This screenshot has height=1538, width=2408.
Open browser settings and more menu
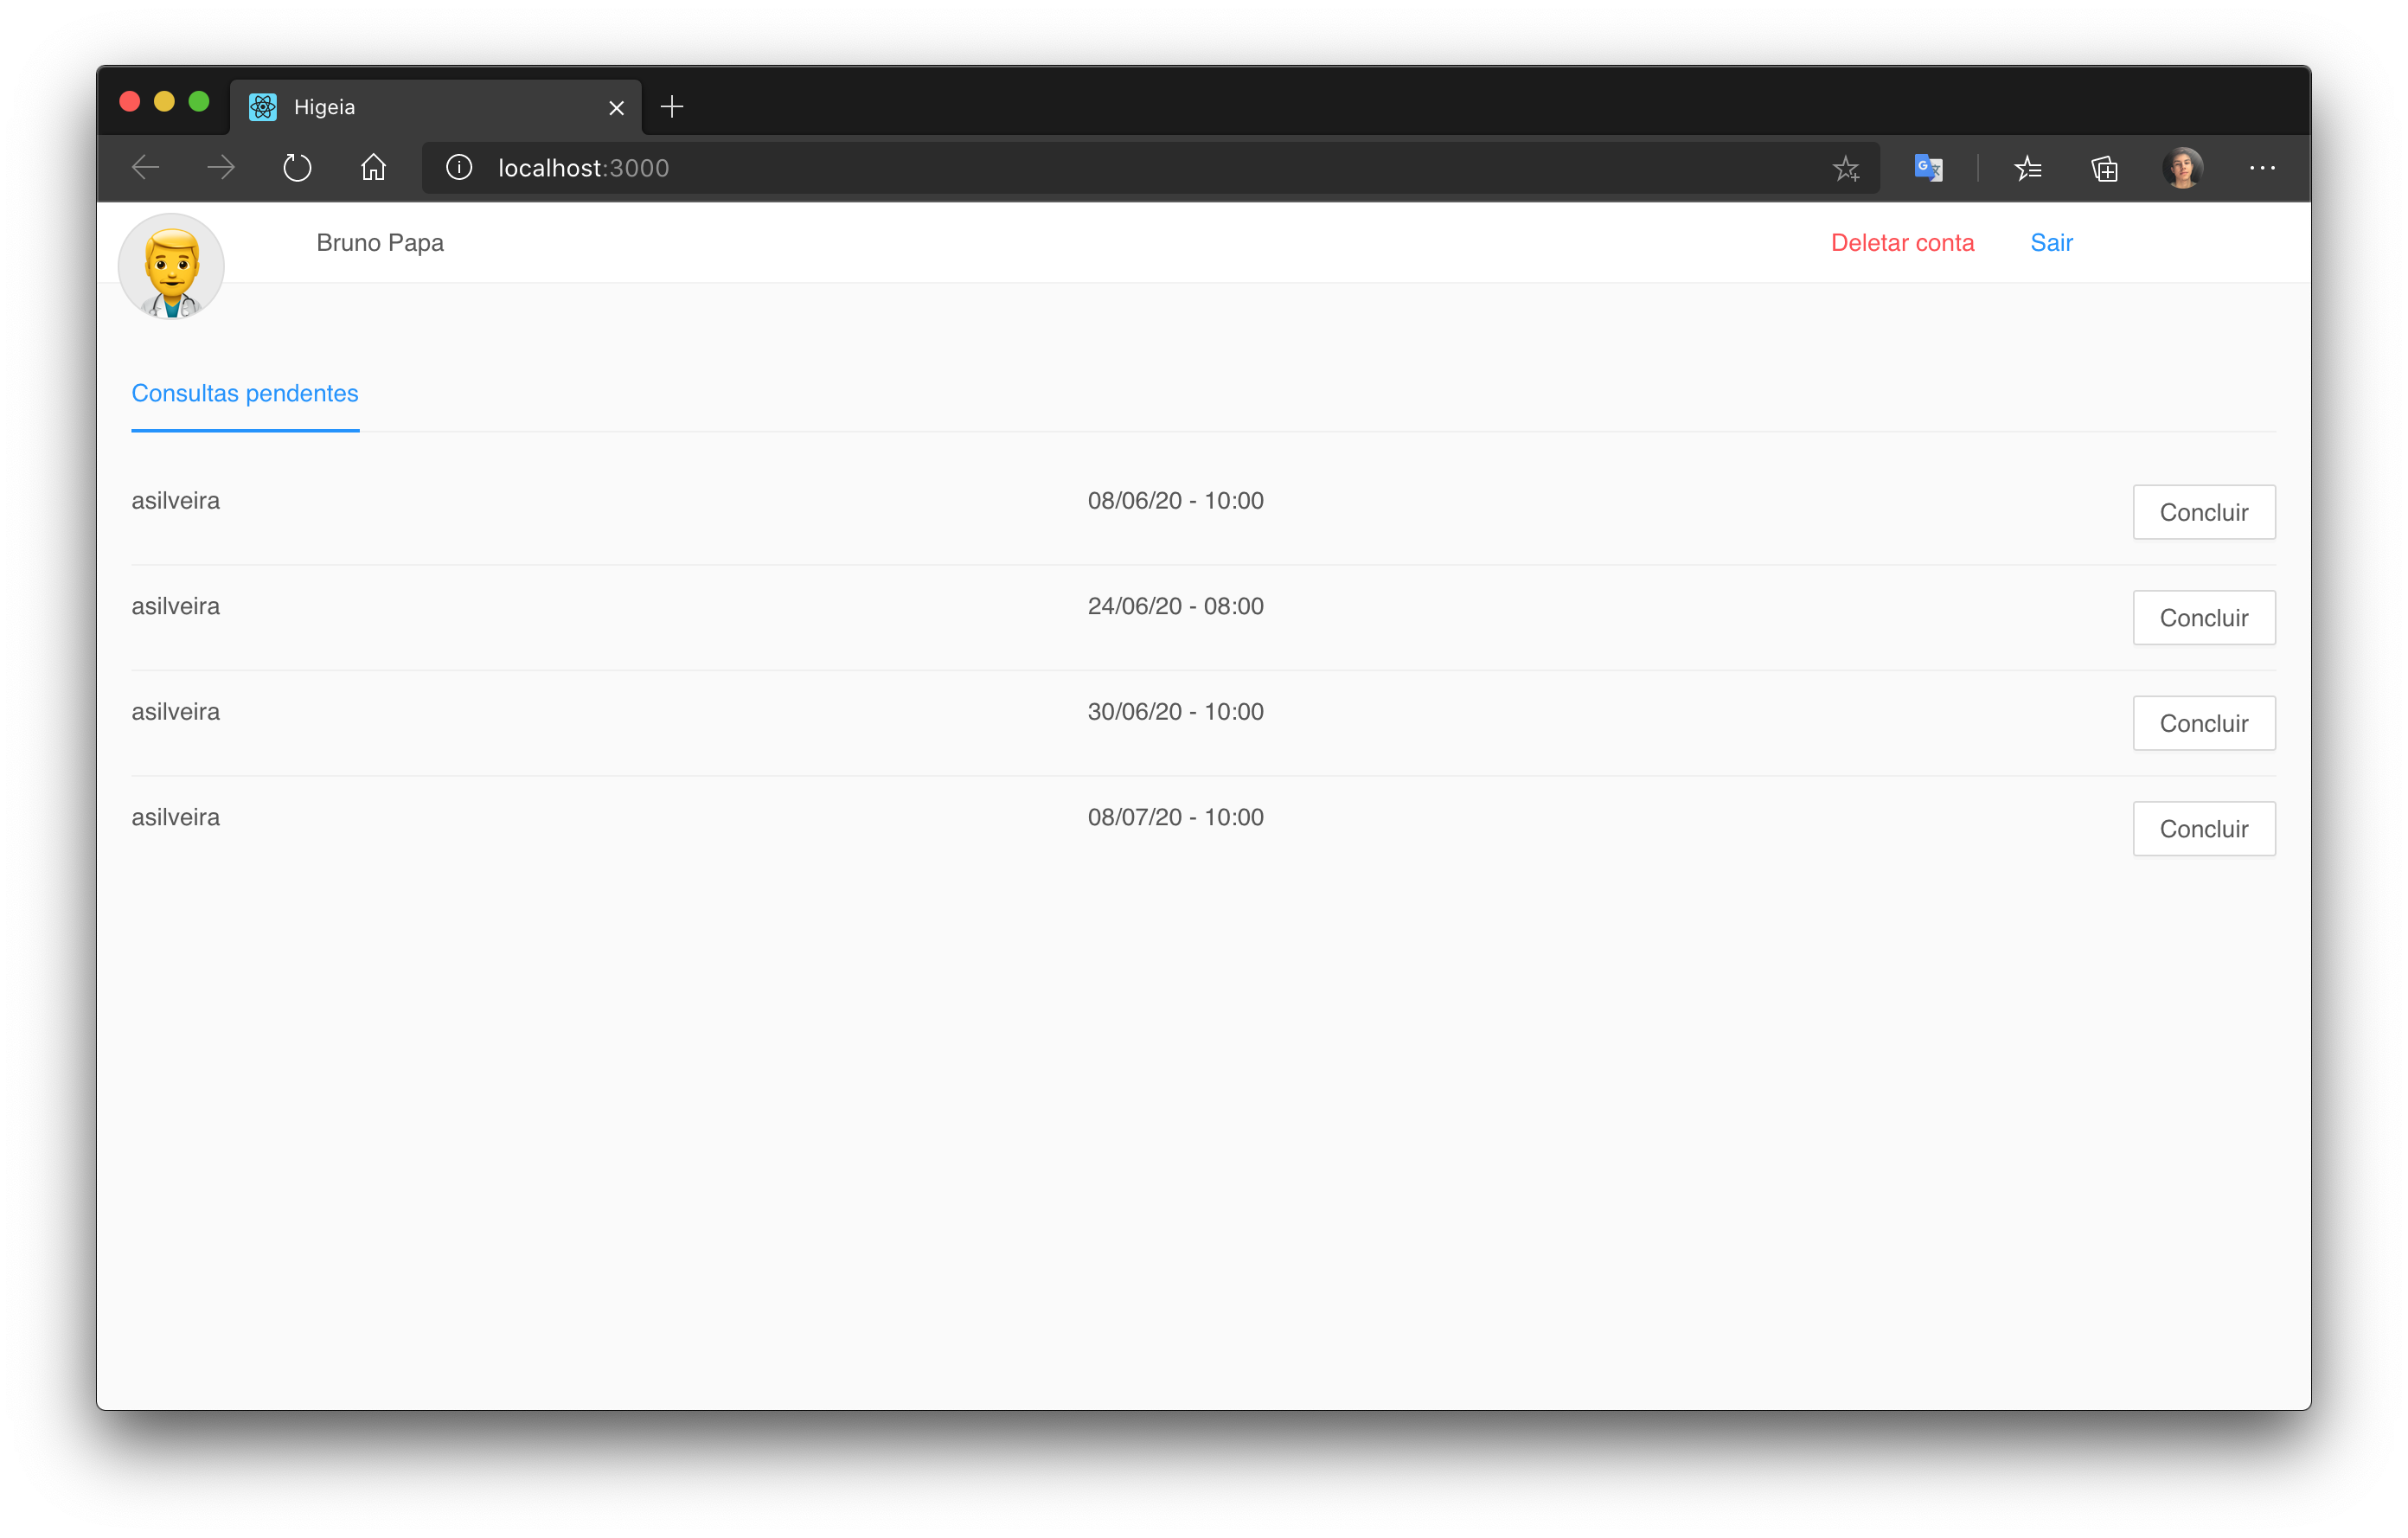click(x=2262, y=168)
